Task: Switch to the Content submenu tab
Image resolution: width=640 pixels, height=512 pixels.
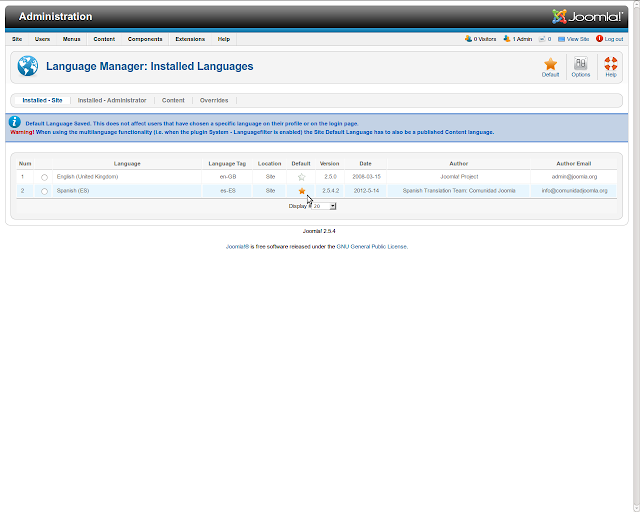Action: click(x=173, y=100)
